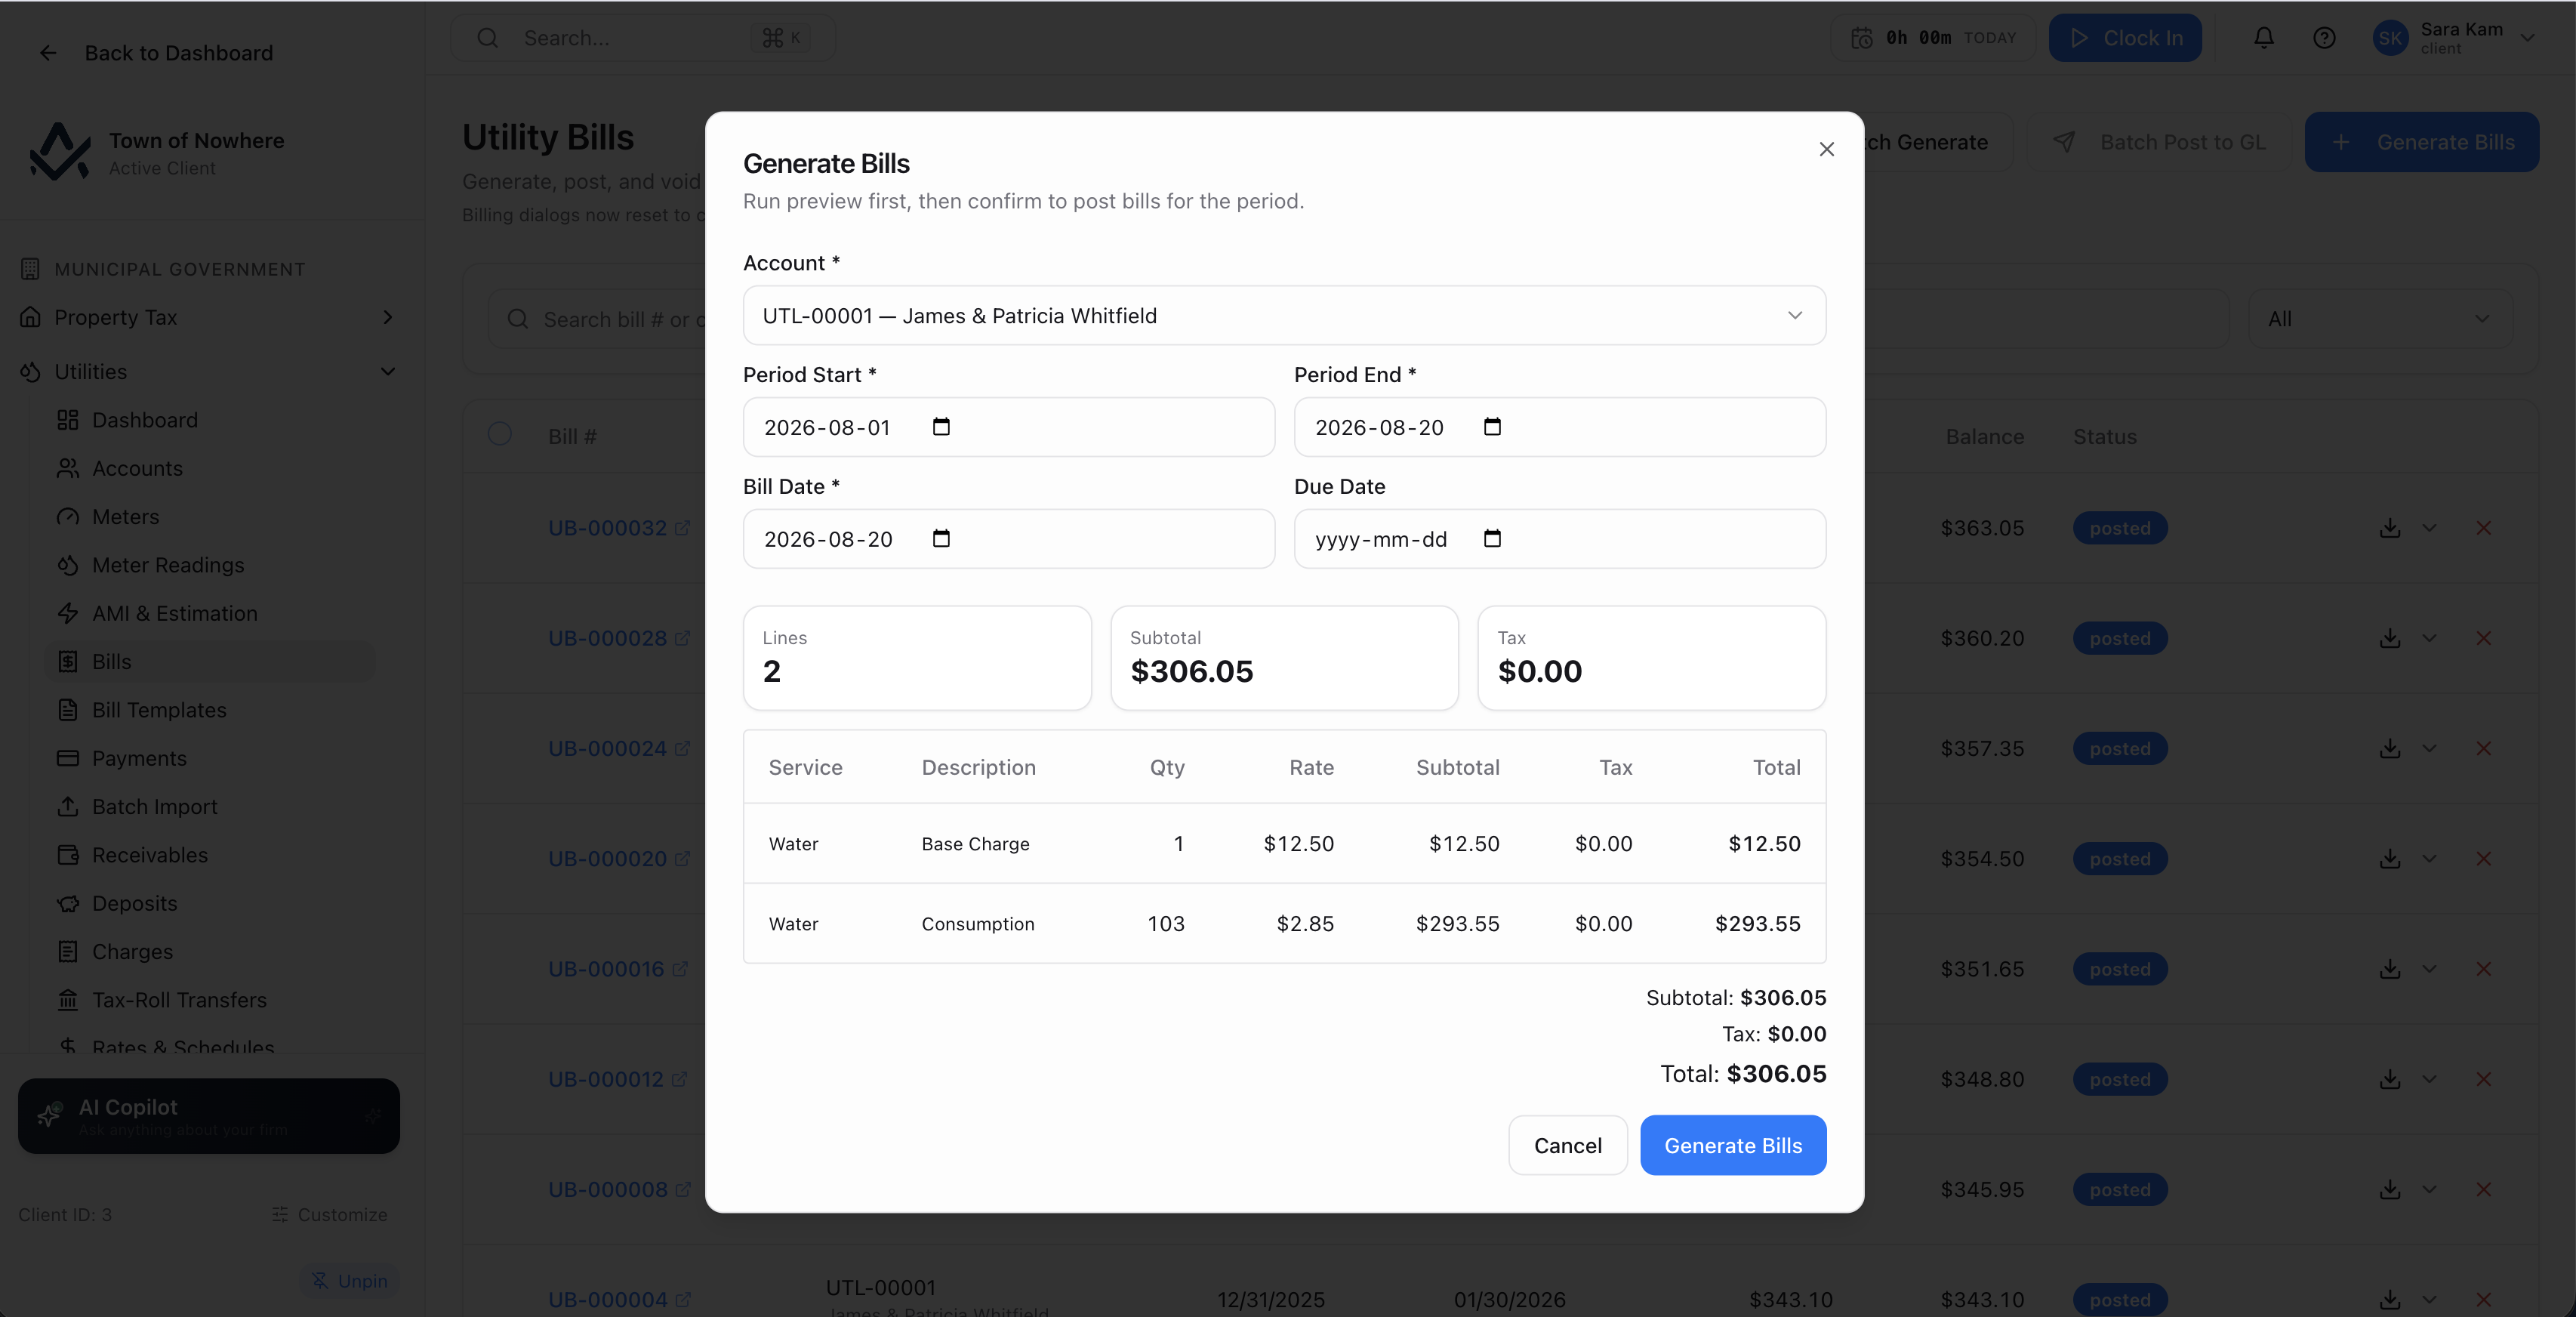Image resolution: width=2576 pixels, height=1317 pixels.
Task: Open the All status filter dropdown
Action: tap(2380, 319)
